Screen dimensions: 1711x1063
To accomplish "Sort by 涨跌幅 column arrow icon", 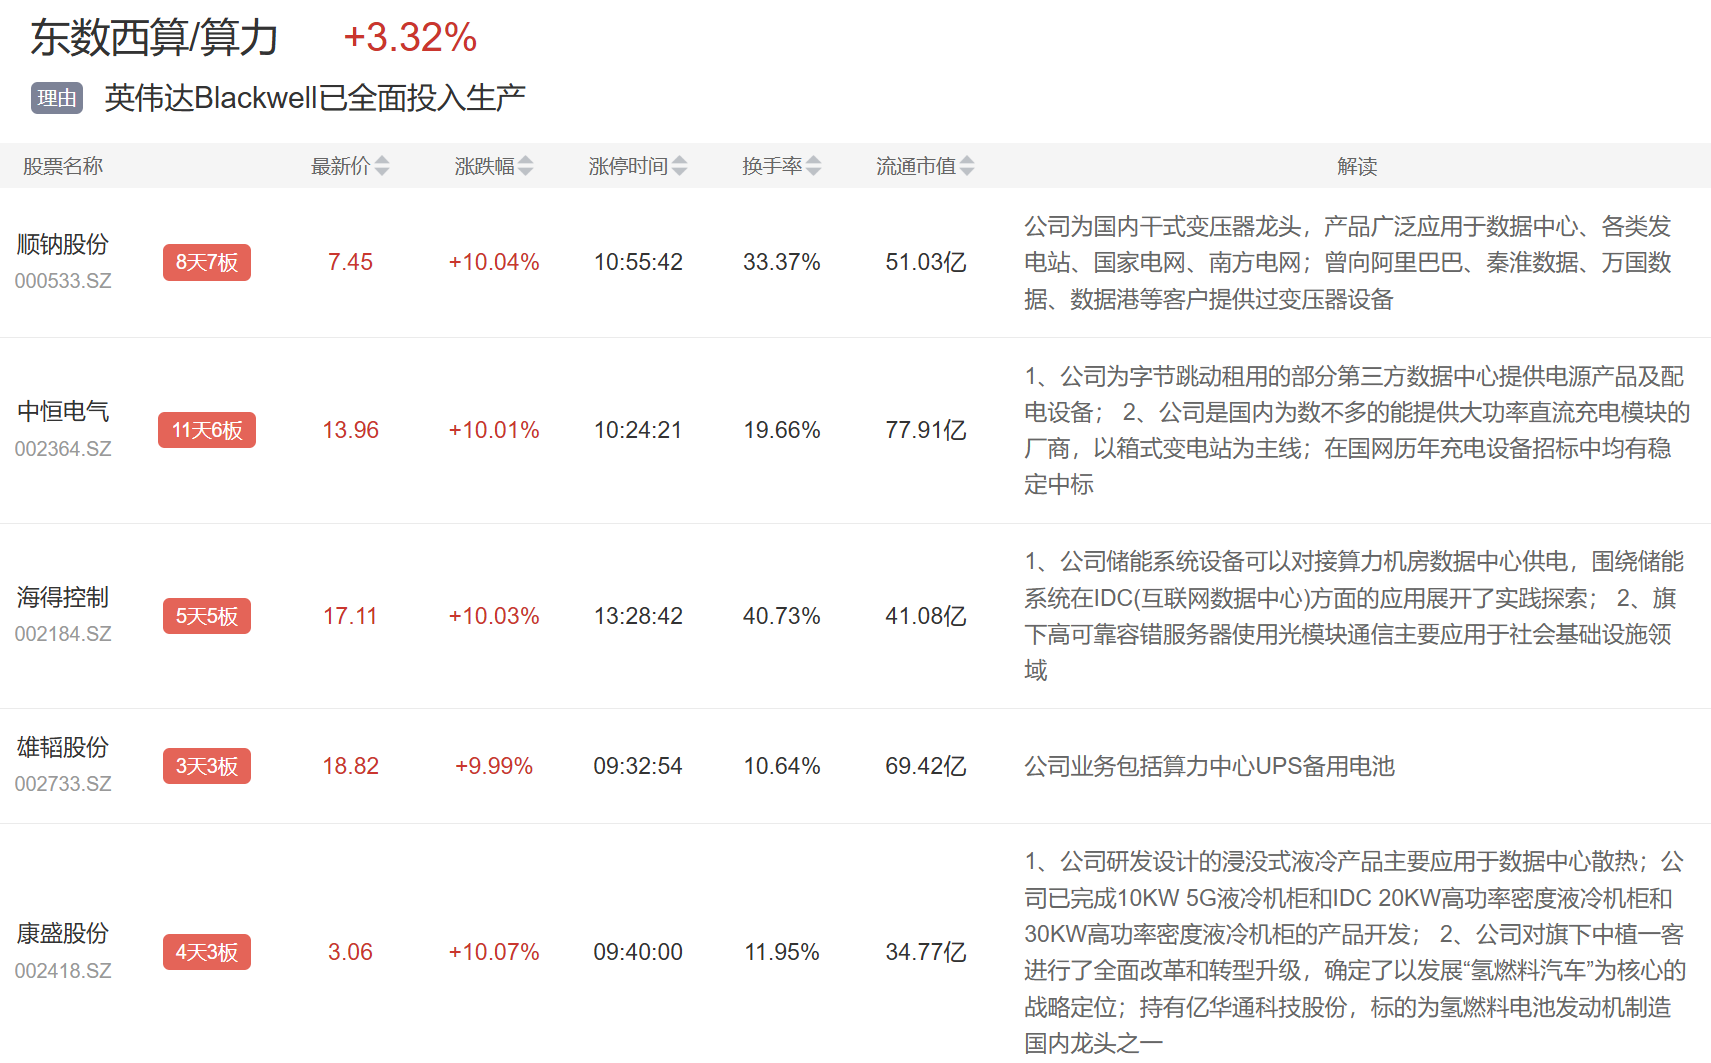I will [x=526, y=166].
